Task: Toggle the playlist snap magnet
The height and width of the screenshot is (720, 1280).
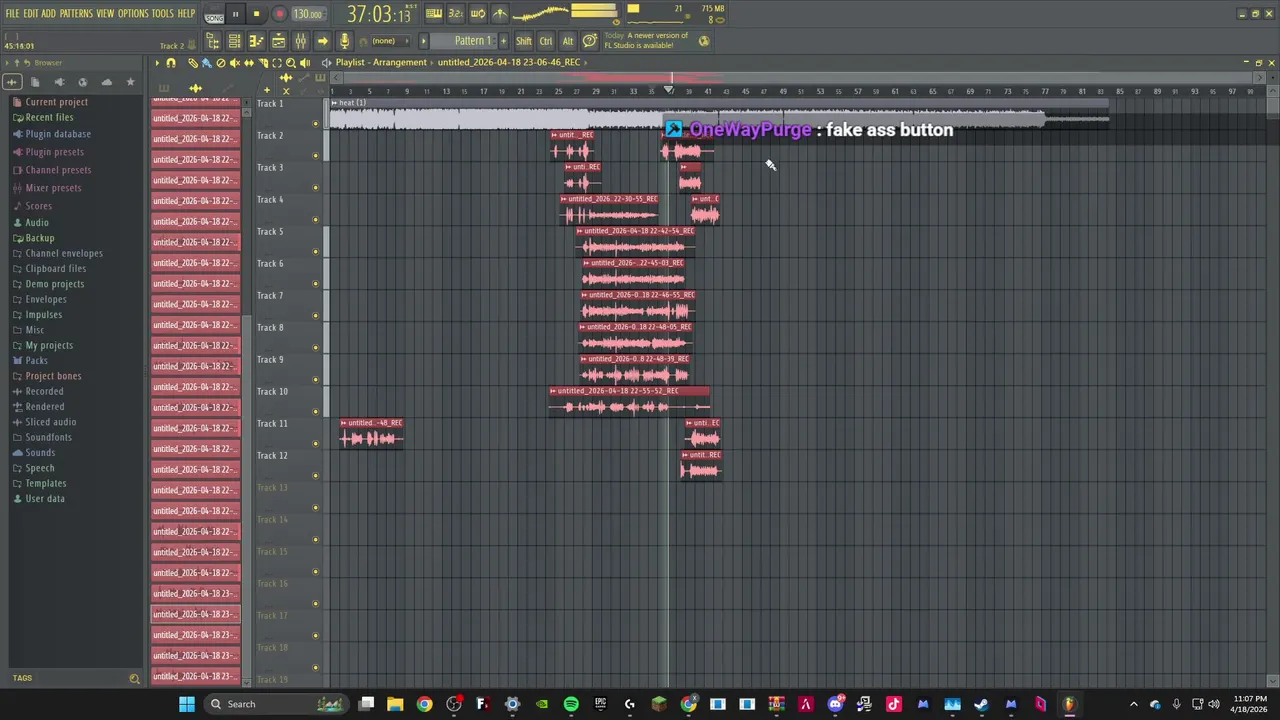Action: click(171, 62)
